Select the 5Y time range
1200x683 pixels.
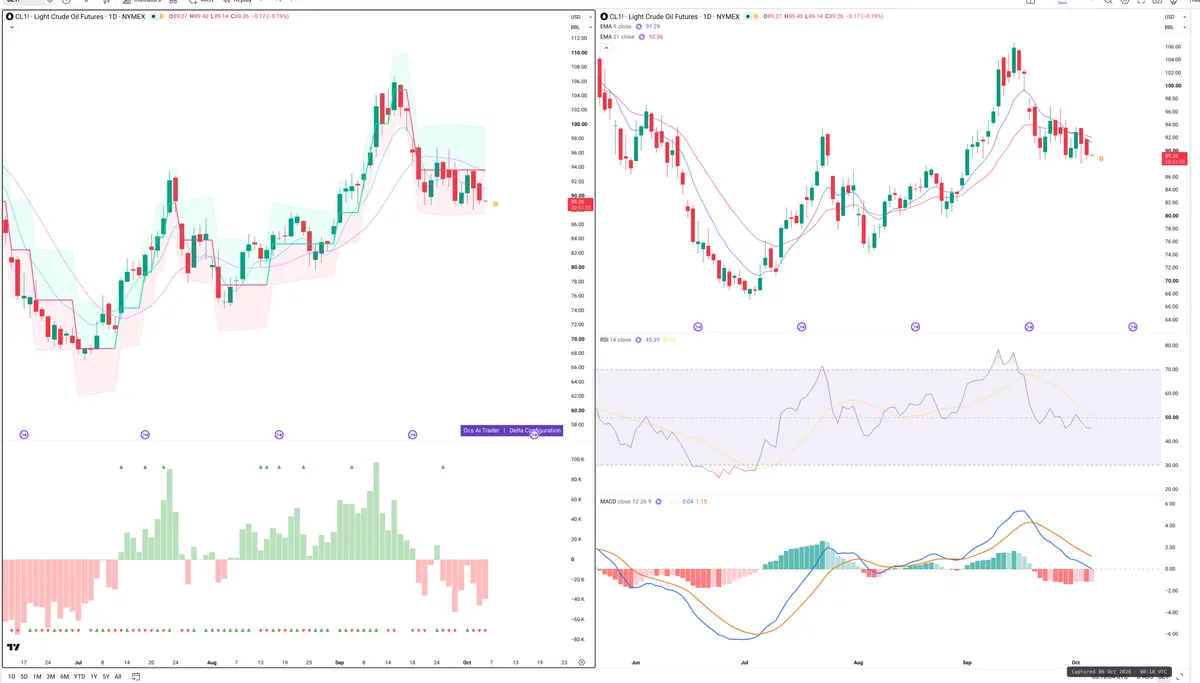106,677
